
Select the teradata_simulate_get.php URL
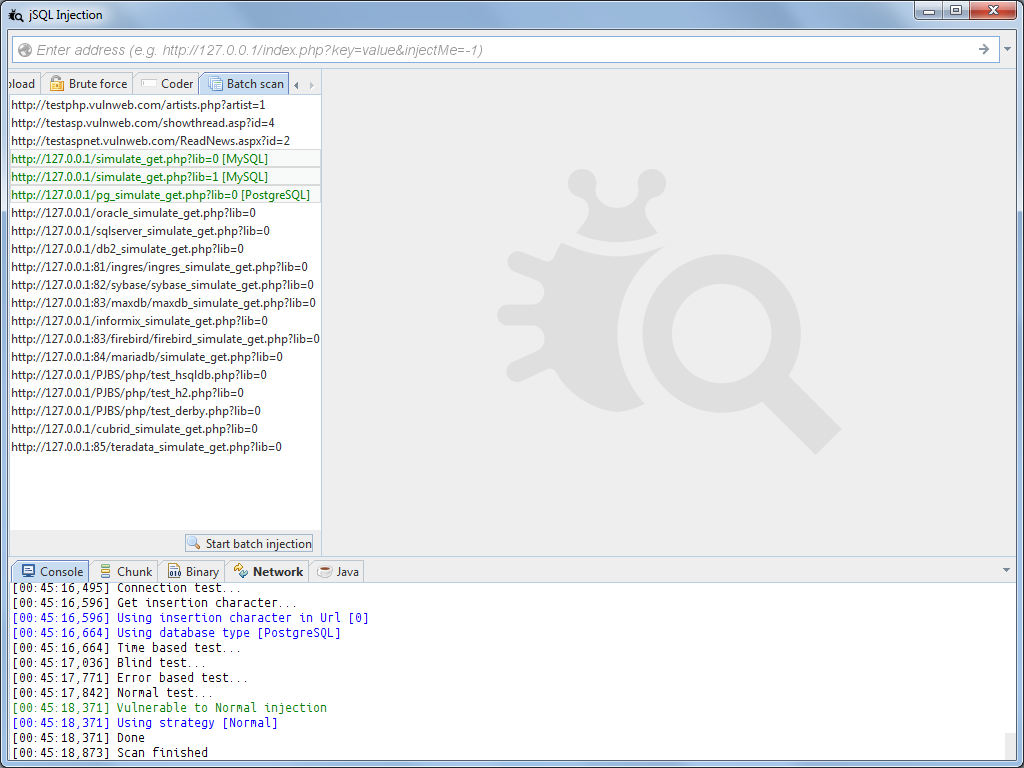[165, 447]
